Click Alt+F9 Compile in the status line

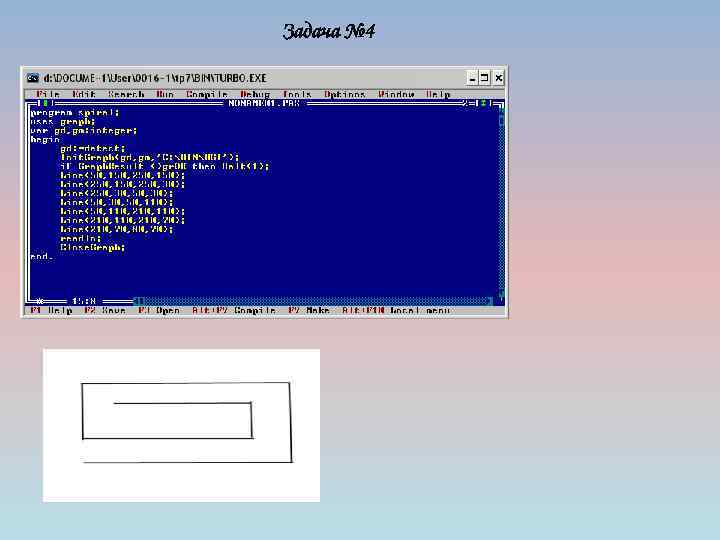click(234, 310)
